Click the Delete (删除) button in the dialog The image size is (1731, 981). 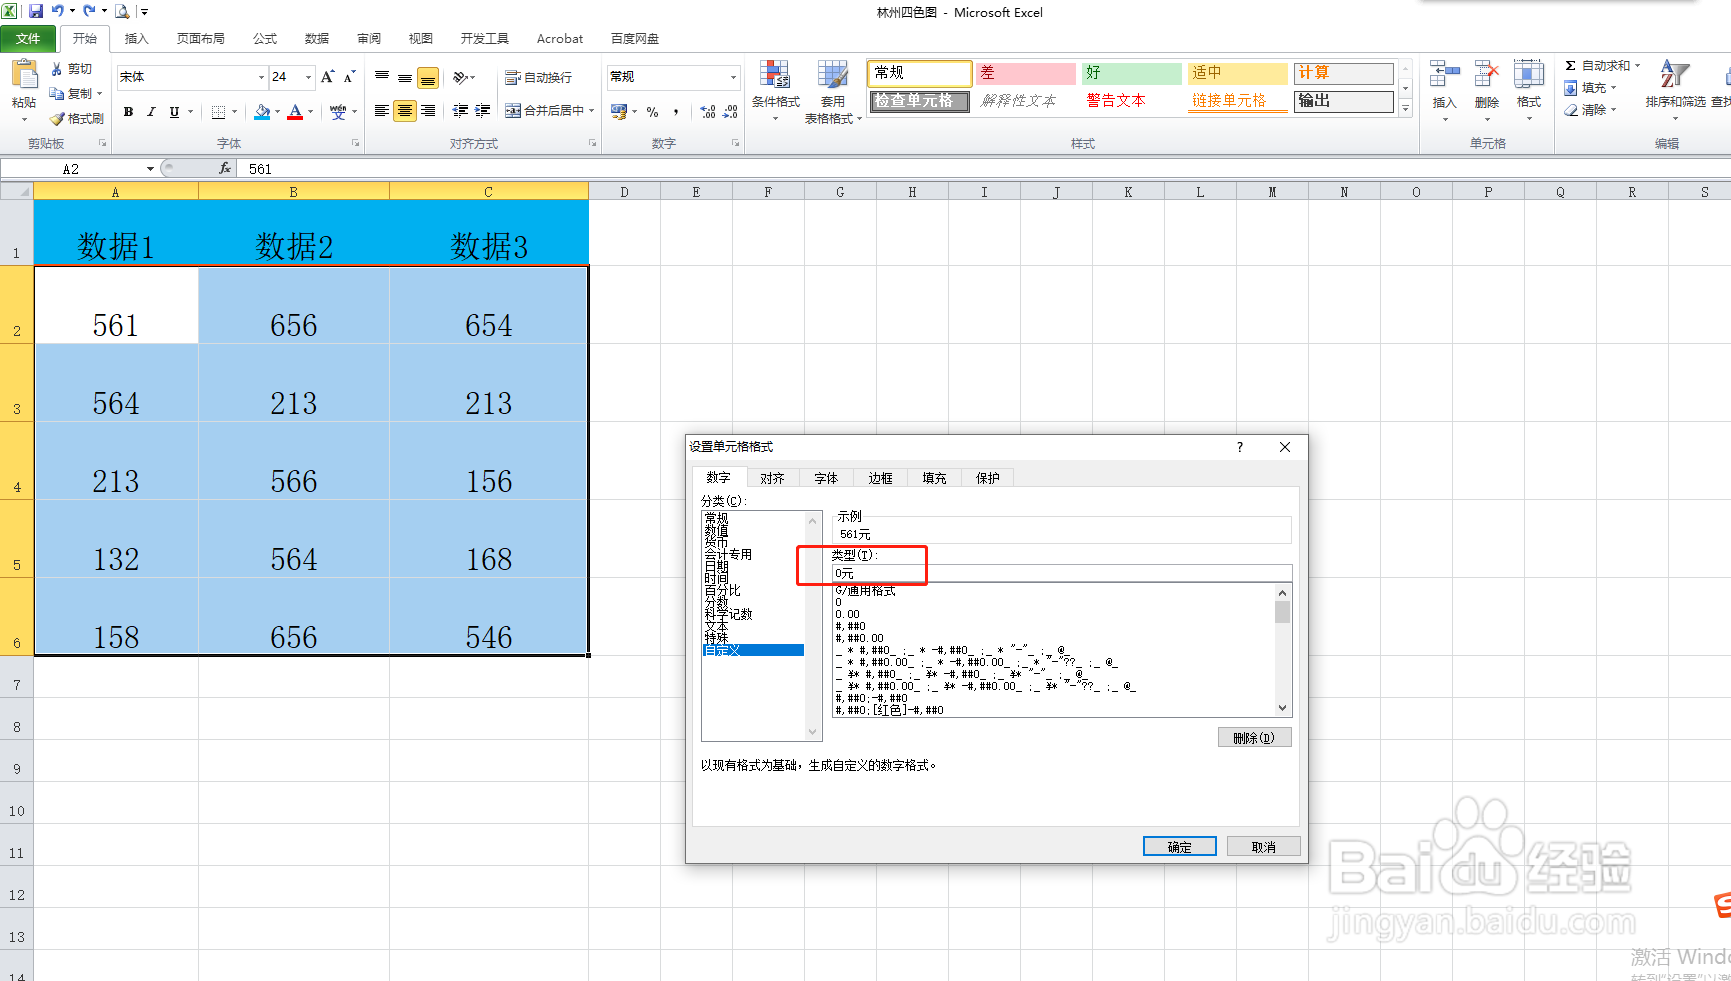[1255, 738]
